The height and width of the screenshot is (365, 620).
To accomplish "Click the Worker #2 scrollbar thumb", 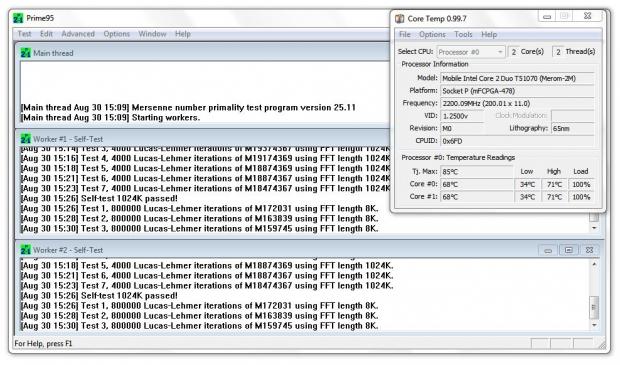I will 594,307.
